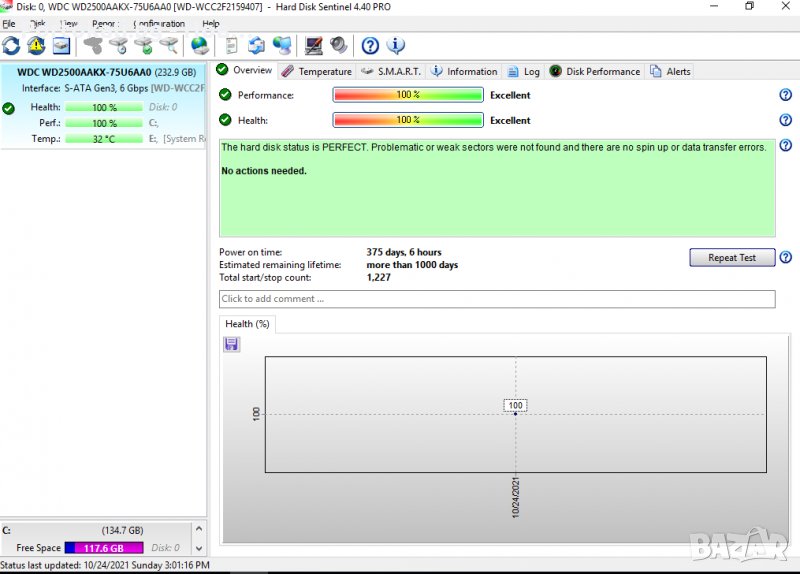Click the help icon beside the Performance row
This screenshot has width=800, height=574.
pos(785,95)
